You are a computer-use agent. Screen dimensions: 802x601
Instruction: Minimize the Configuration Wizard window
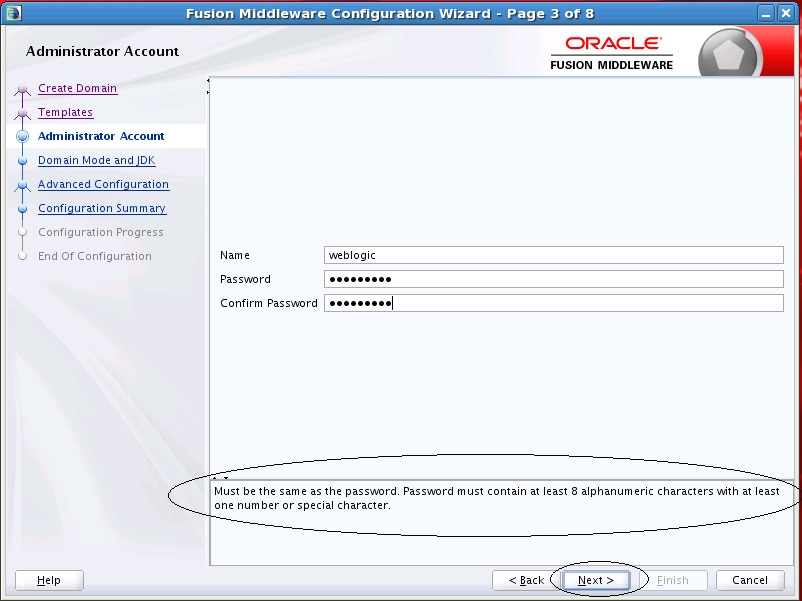point(766,13)
